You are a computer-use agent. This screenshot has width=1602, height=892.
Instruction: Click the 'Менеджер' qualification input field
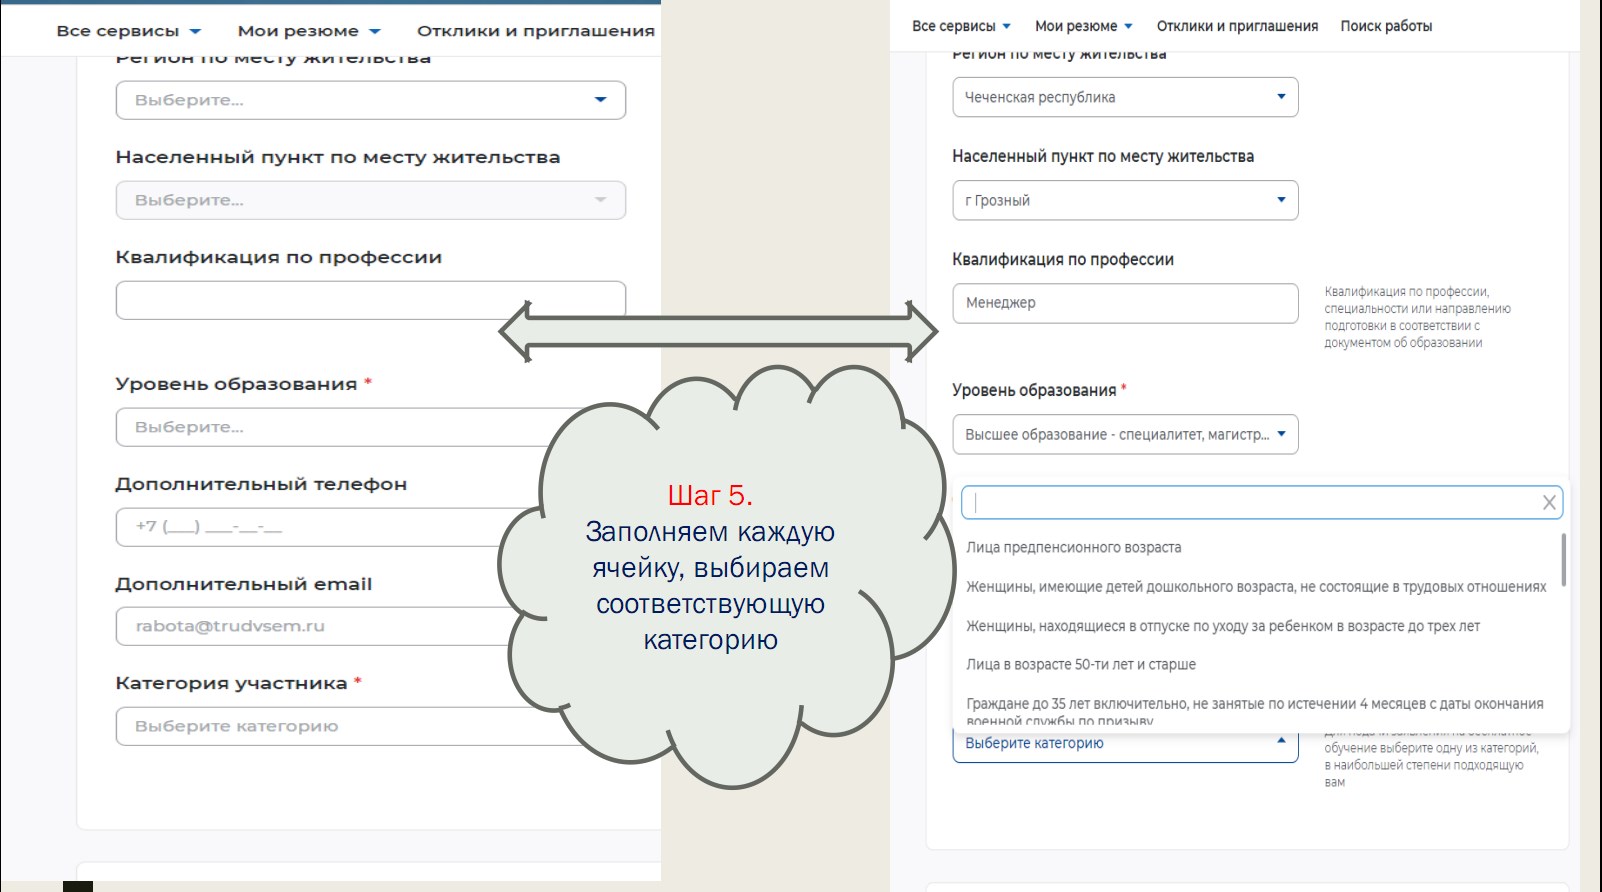1124,303
